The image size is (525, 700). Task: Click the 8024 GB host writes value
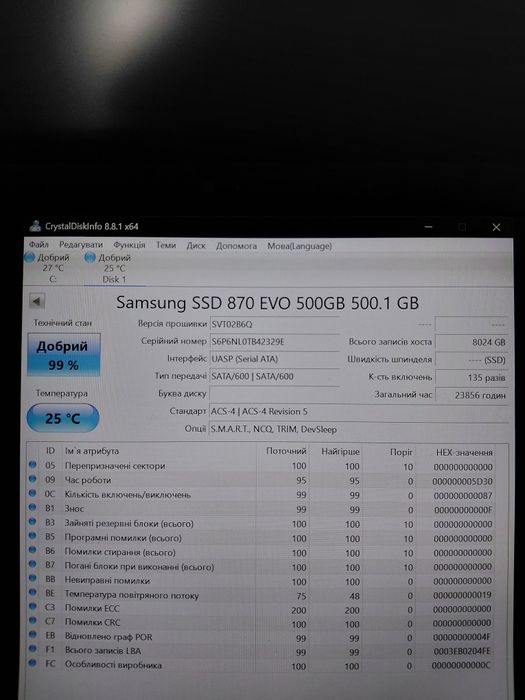[471, 342]
